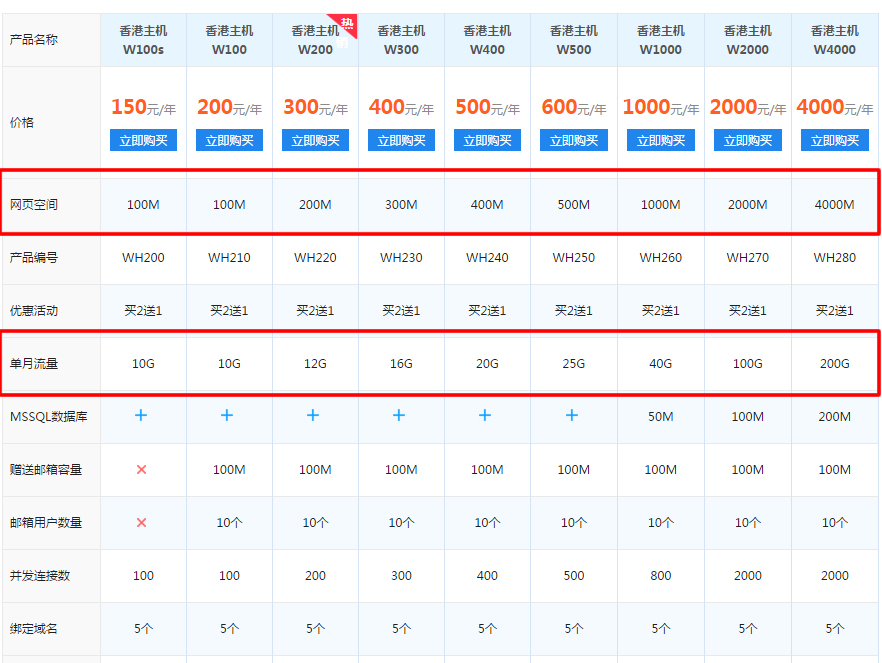The height and width of the screenshot is (663, 882).
Task: Click 立即购买 under the 300元/年 price
Action: coord(315,141)
